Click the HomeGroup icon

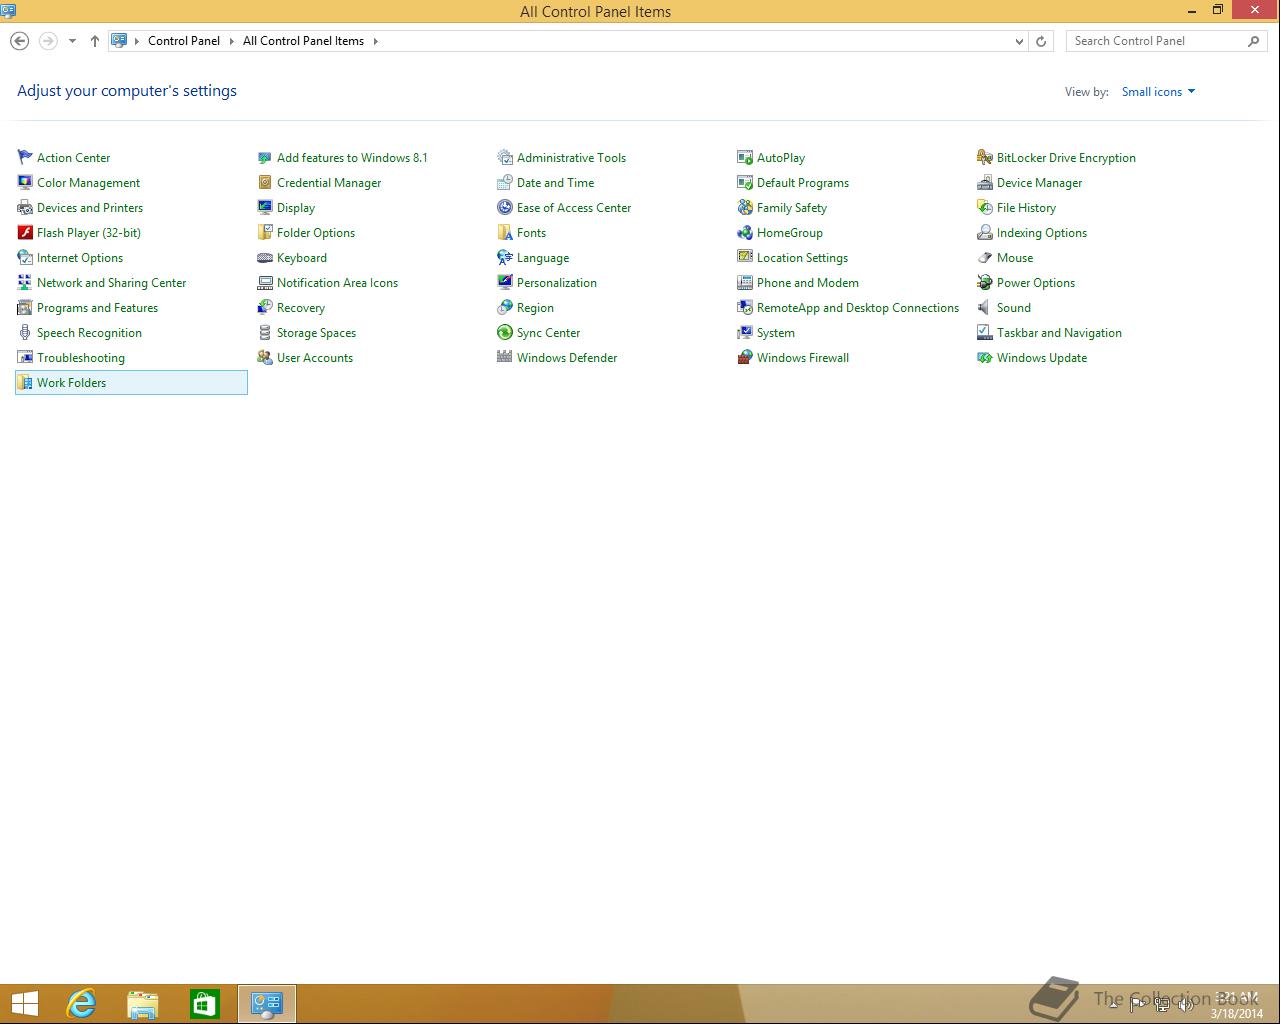coord(745,232)
